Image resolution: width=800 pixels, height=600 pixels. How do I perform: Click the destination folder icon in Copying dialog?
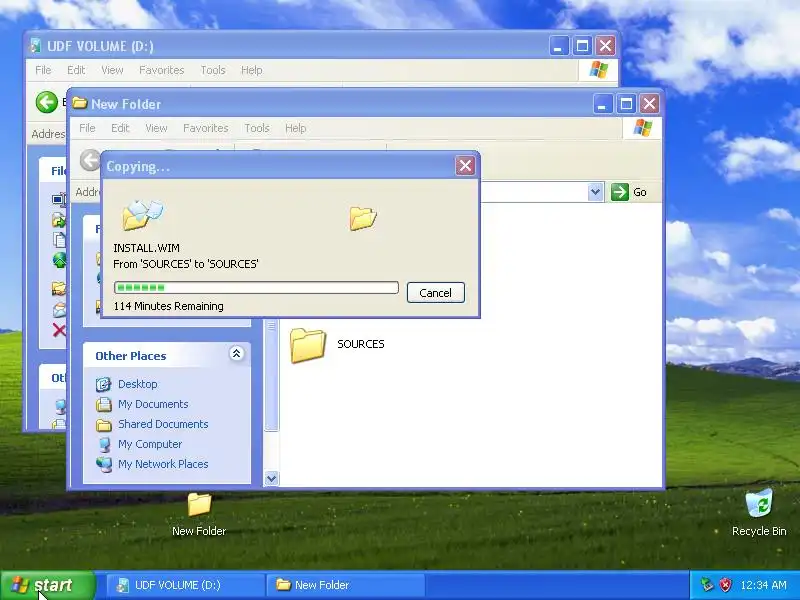(x=363, y=218)
